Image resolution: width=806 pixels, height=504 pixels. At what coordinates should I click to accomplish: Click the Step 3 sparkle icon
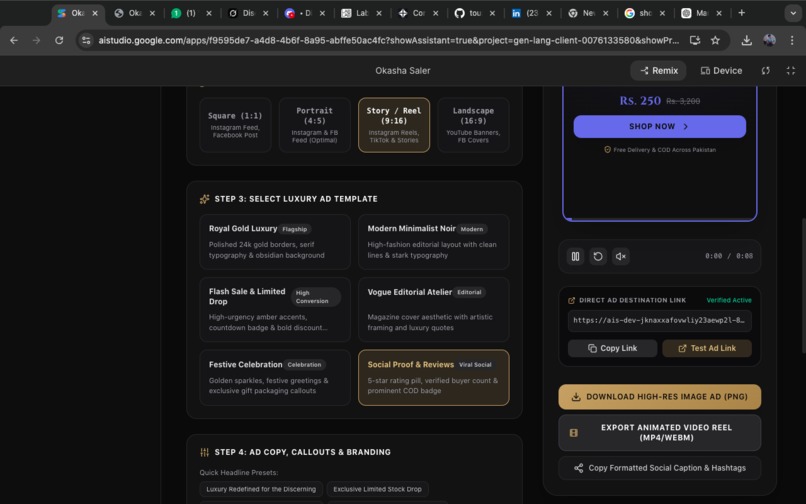coord(204,199)
